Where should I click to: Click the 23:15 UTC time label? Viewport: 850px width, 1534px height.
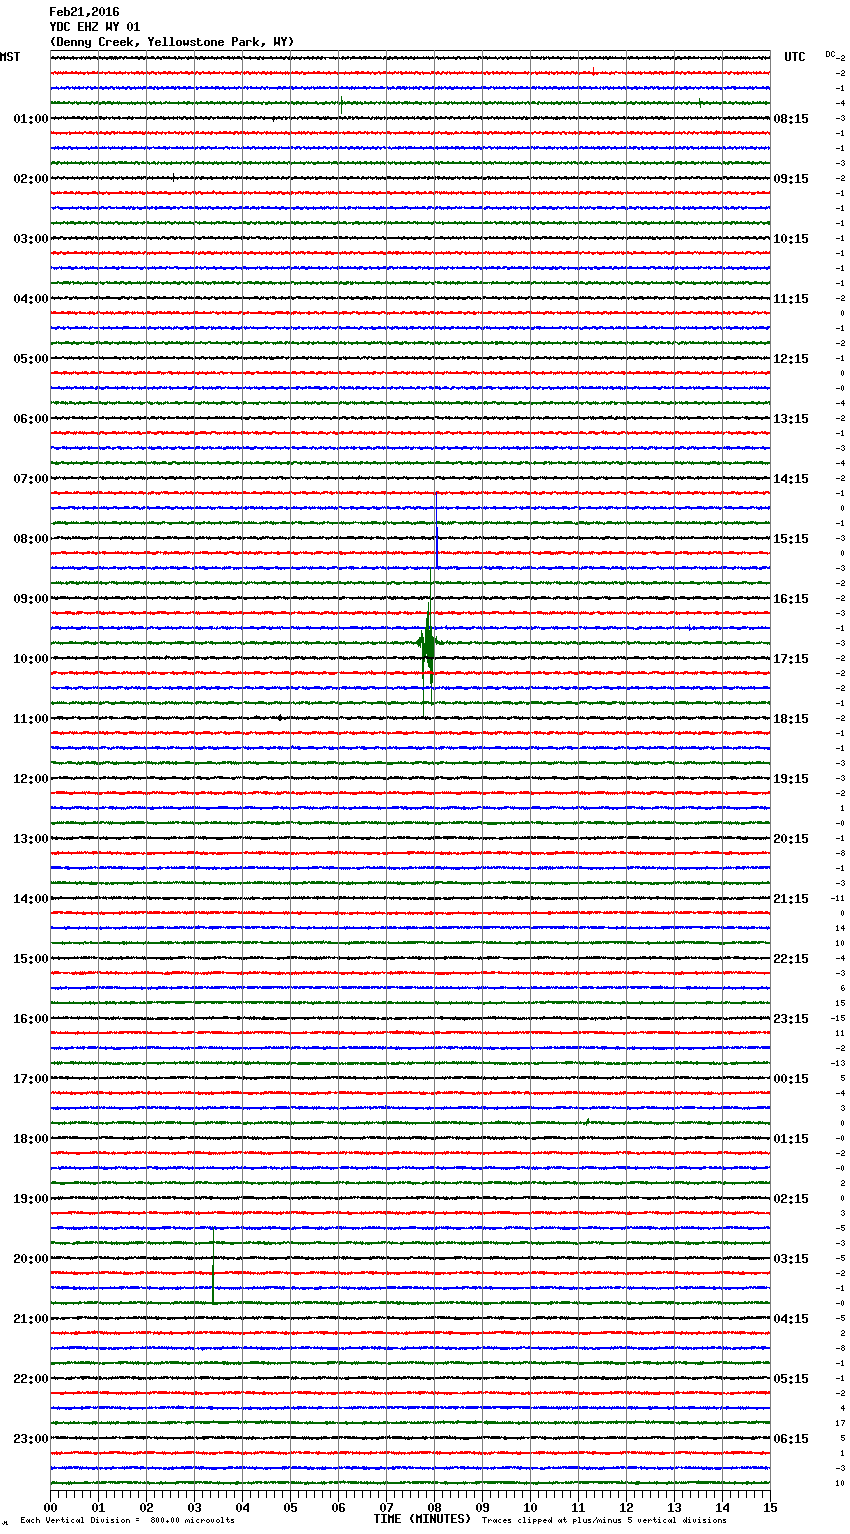point(791,1019)
